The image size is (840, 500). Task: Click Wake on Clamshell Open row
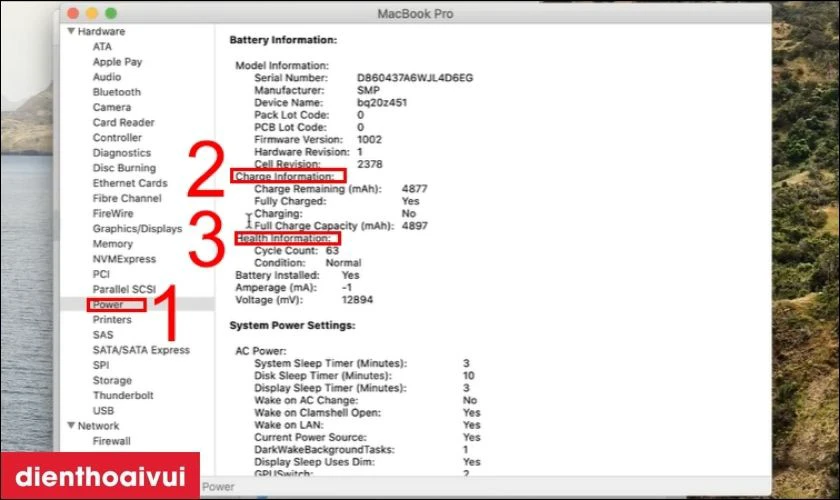tap(367, 413)
